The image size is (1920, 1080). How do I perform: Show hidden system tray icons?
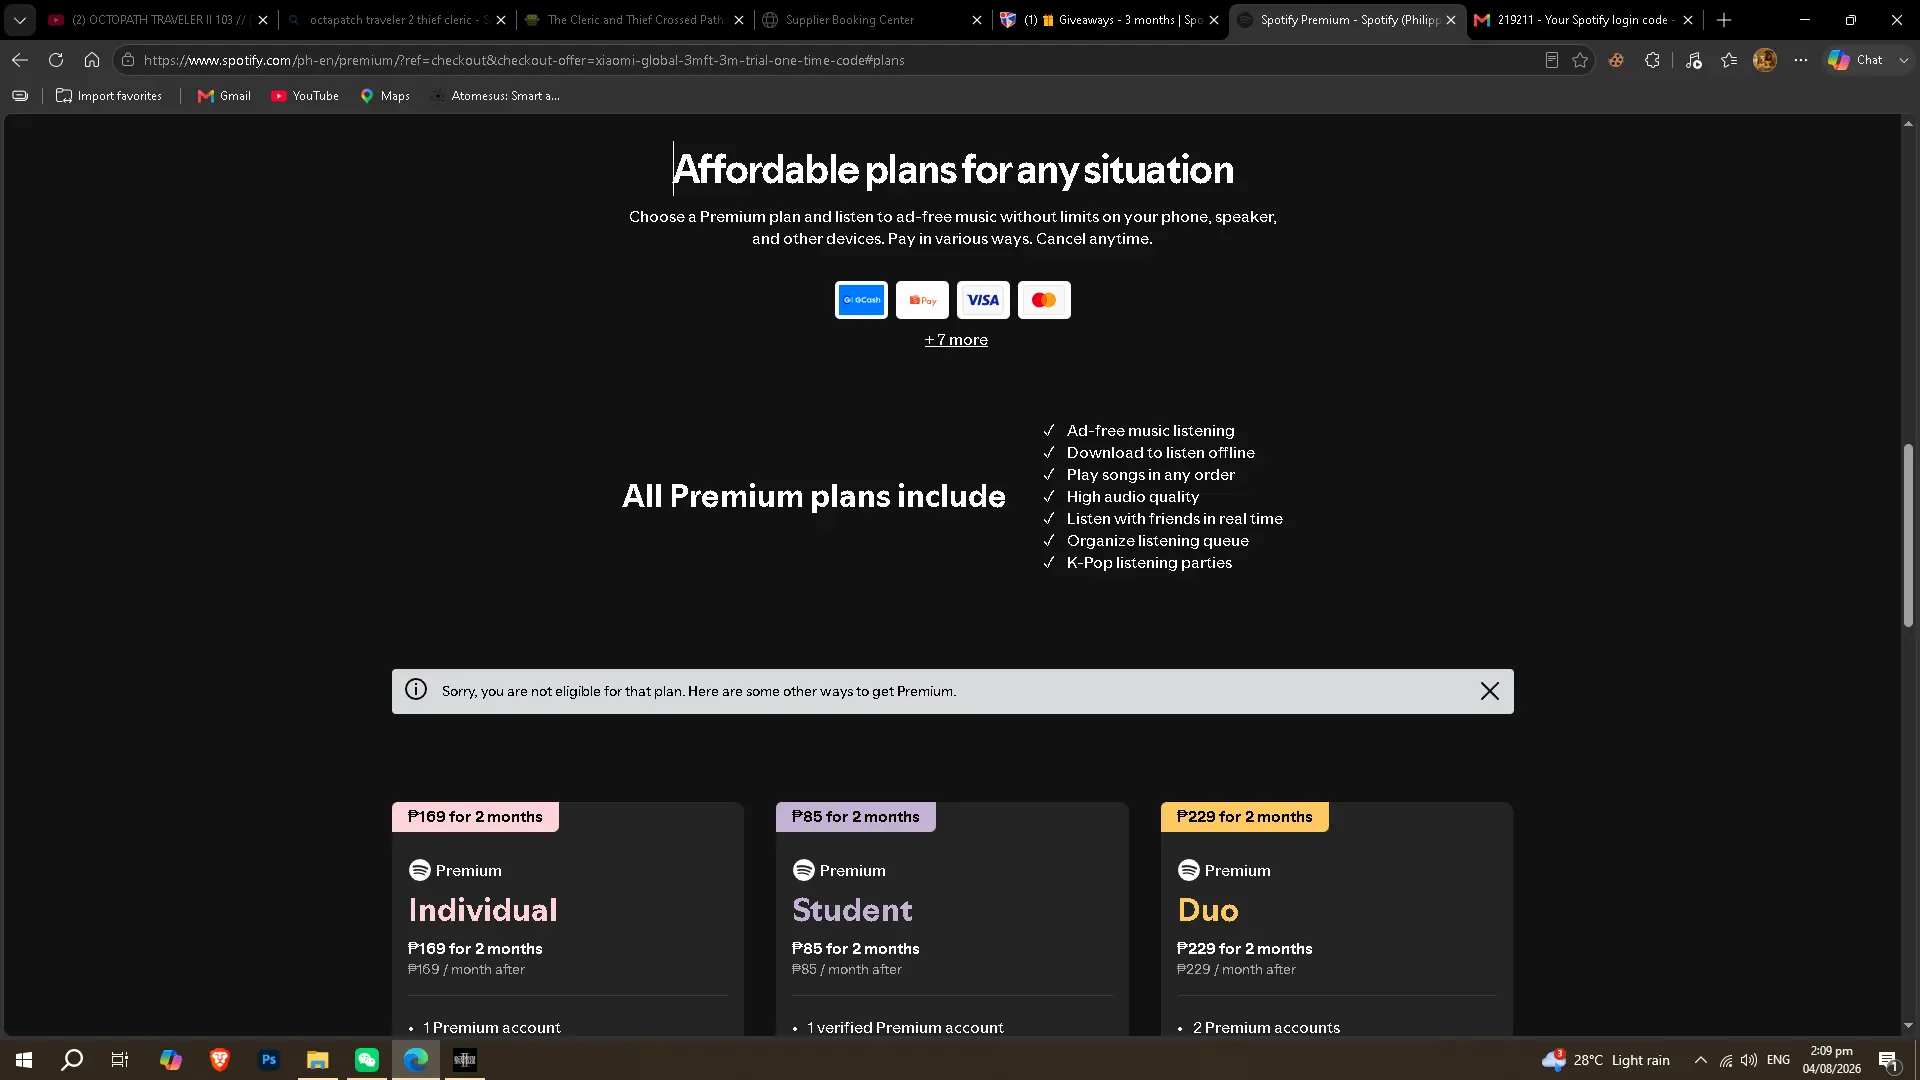(1700, 1060)
